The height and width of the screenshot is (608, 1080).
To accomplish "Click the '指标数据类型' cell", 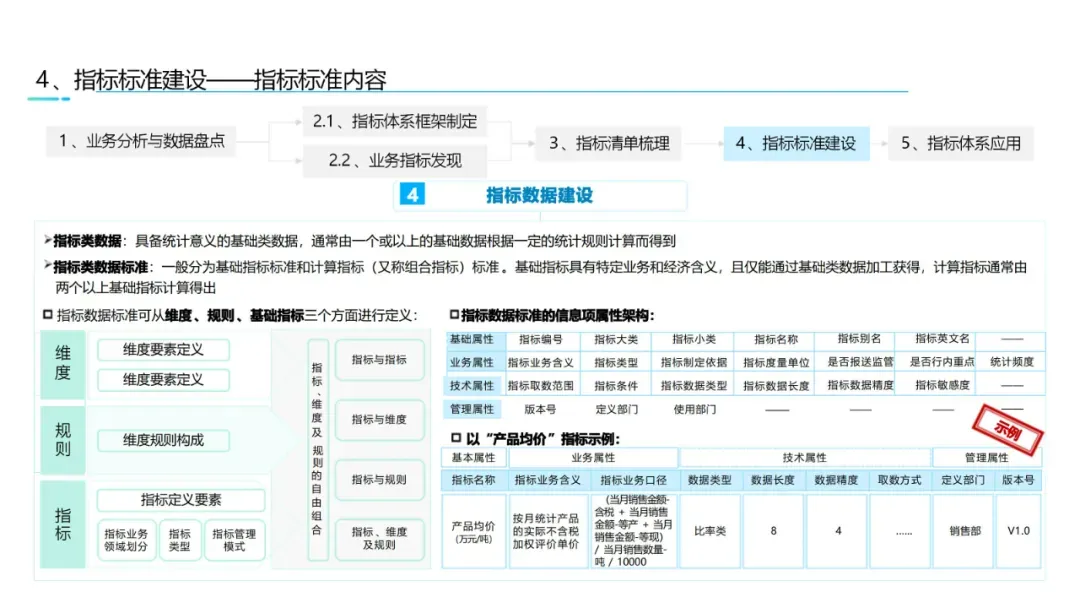I will pos(694,386).
